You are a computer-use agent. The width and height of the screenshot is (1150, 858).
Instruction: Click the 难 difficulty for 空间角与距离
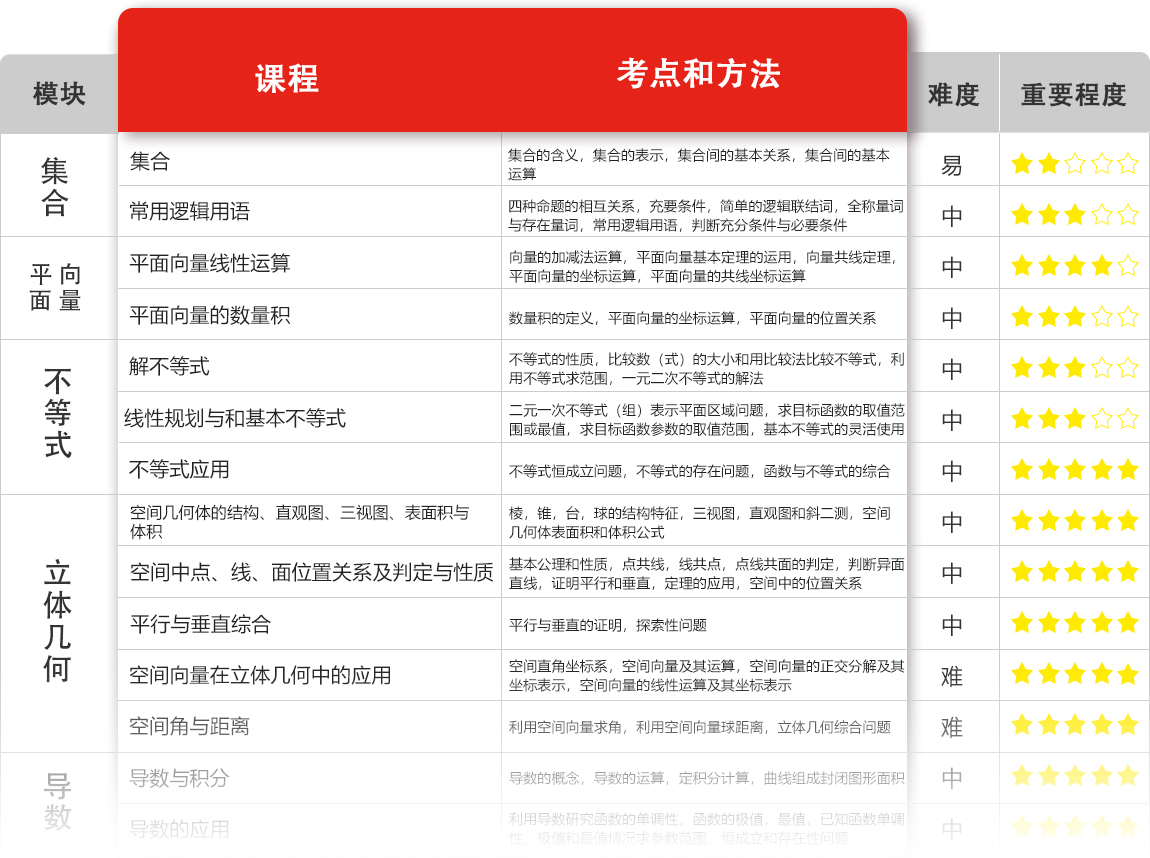(x=952, y=727)
